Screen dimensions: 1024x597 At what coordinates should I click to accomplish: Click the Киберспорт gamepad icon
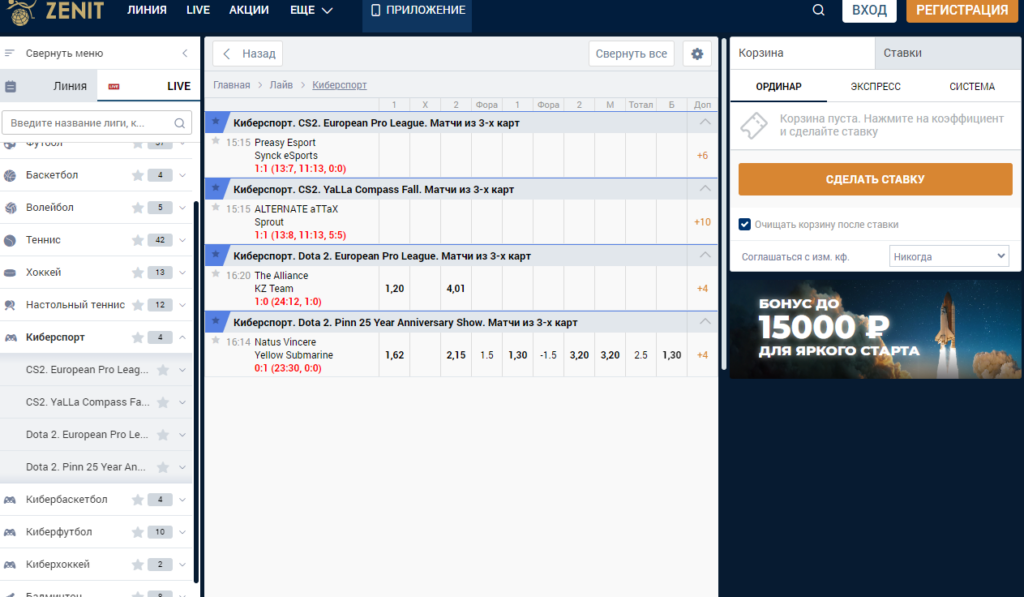[x=10, y=337]
